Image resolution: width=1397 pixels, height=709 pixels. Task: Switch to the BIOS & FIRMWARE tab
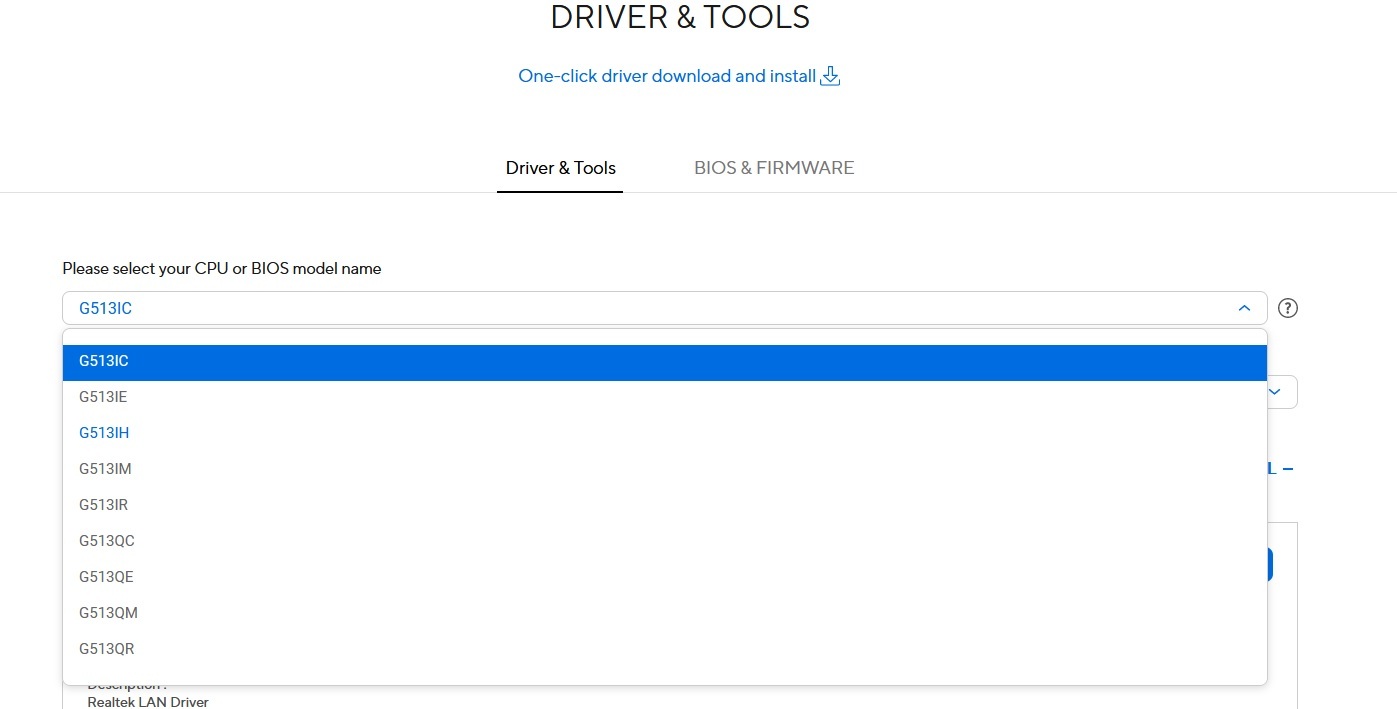pyautogui.click(x=774, y=168)
